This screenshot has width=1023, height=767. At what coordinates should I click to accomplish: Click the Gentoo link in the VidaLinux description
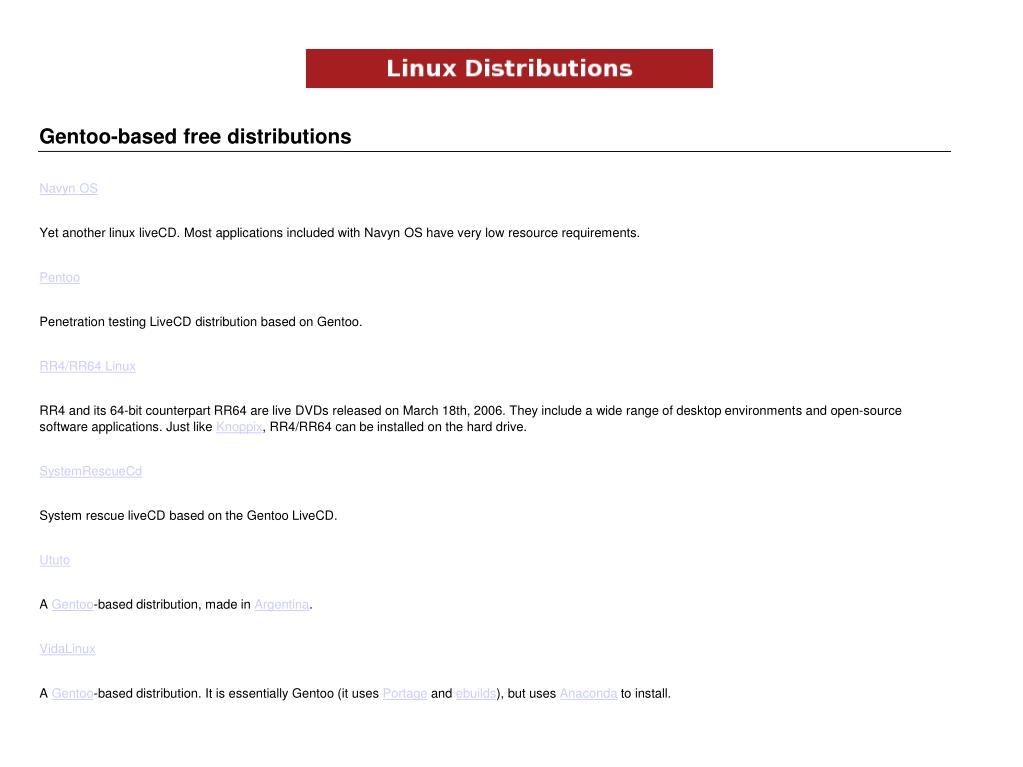[x=72, y=693]
